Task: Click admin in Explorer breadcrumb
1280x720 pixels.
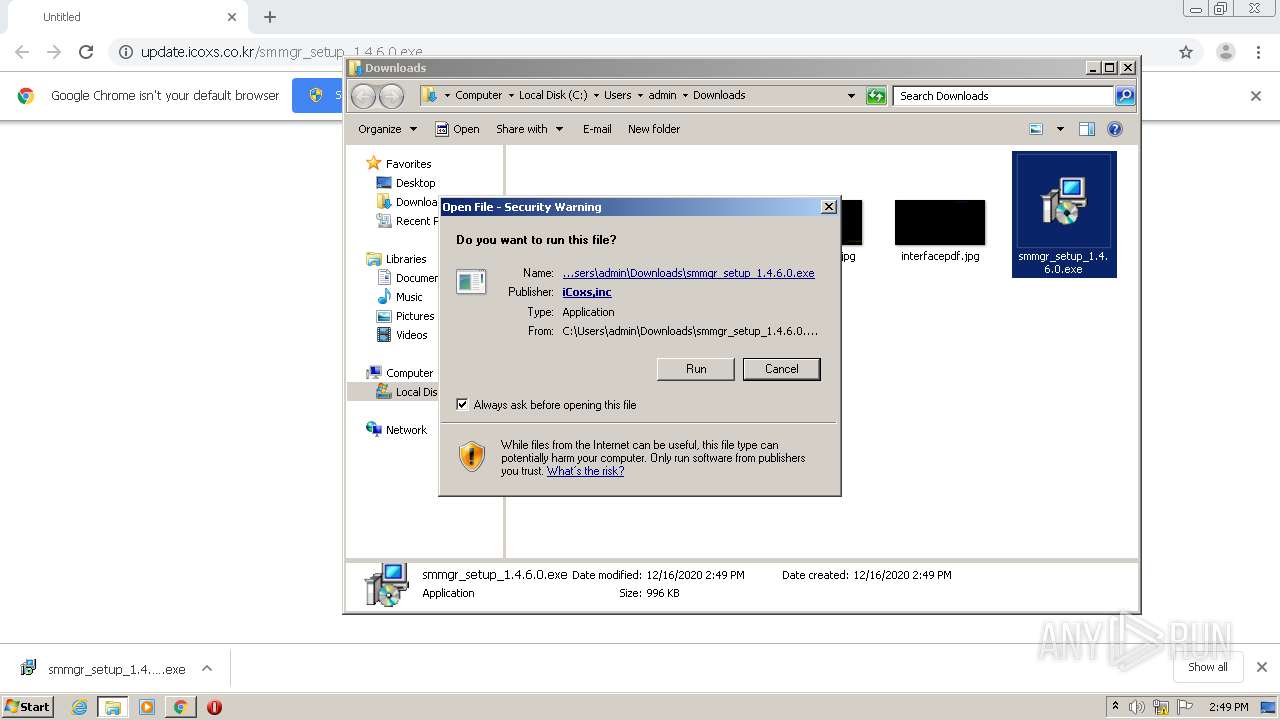Action: click(662, 96)
